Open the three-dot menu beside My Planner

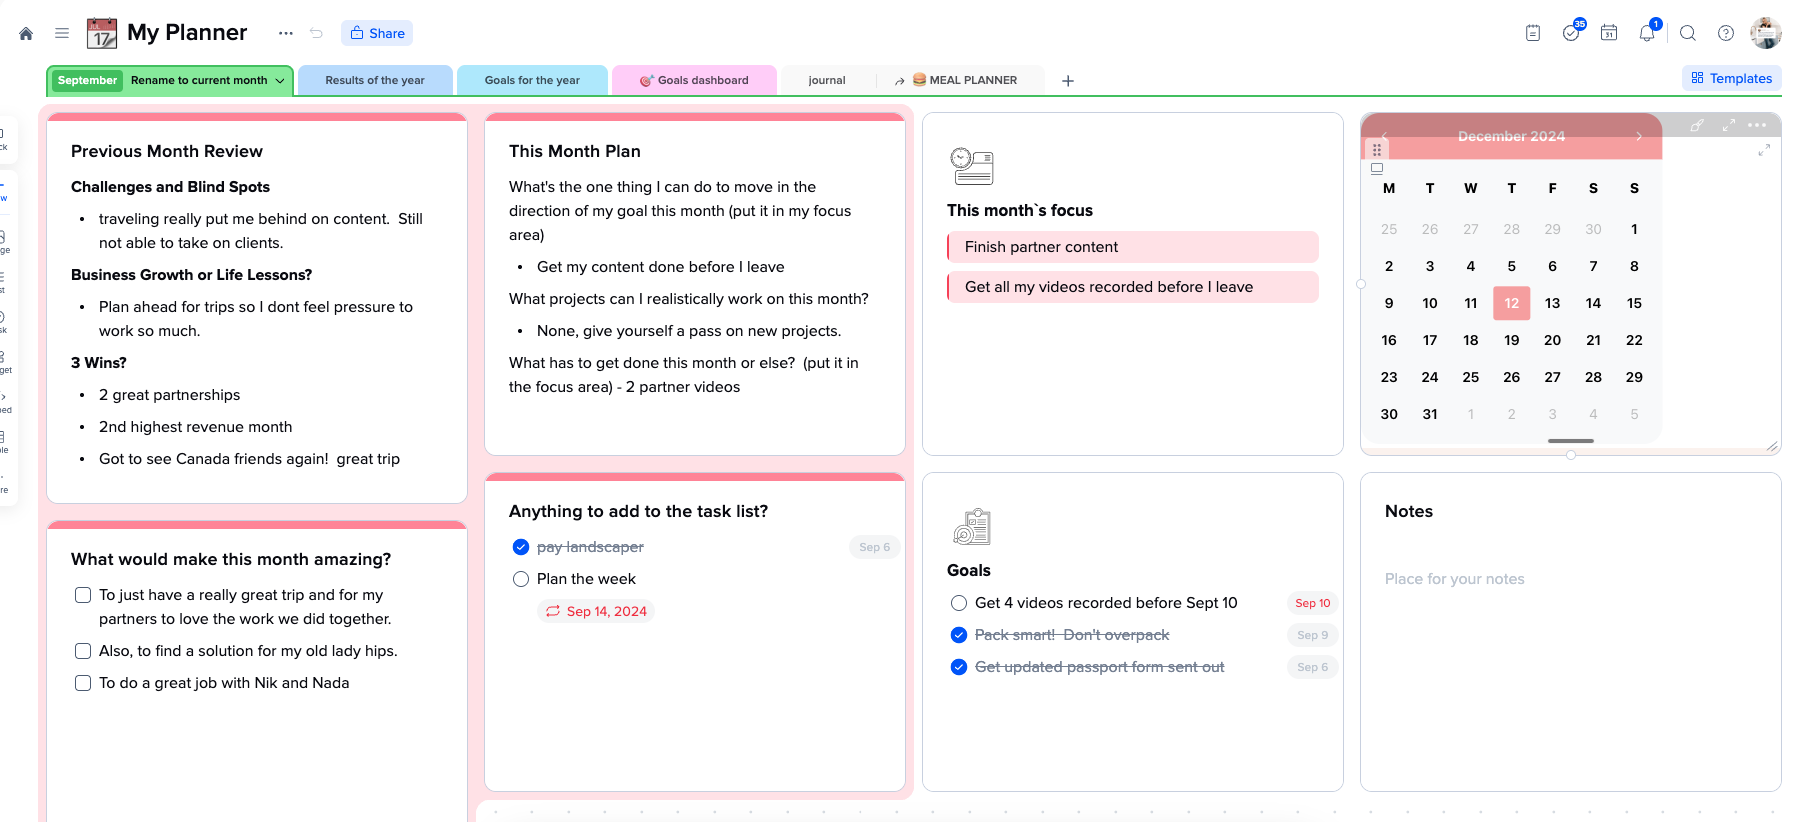286,33
